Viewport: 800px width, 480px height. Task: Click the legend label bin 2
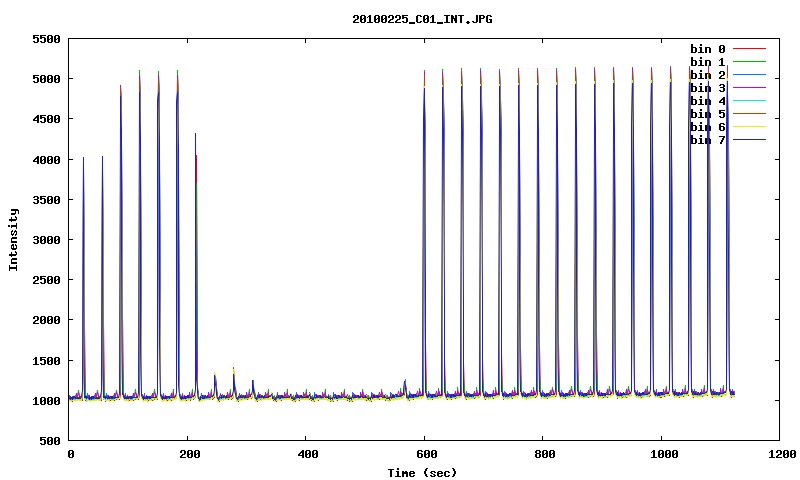coord(708,75)
